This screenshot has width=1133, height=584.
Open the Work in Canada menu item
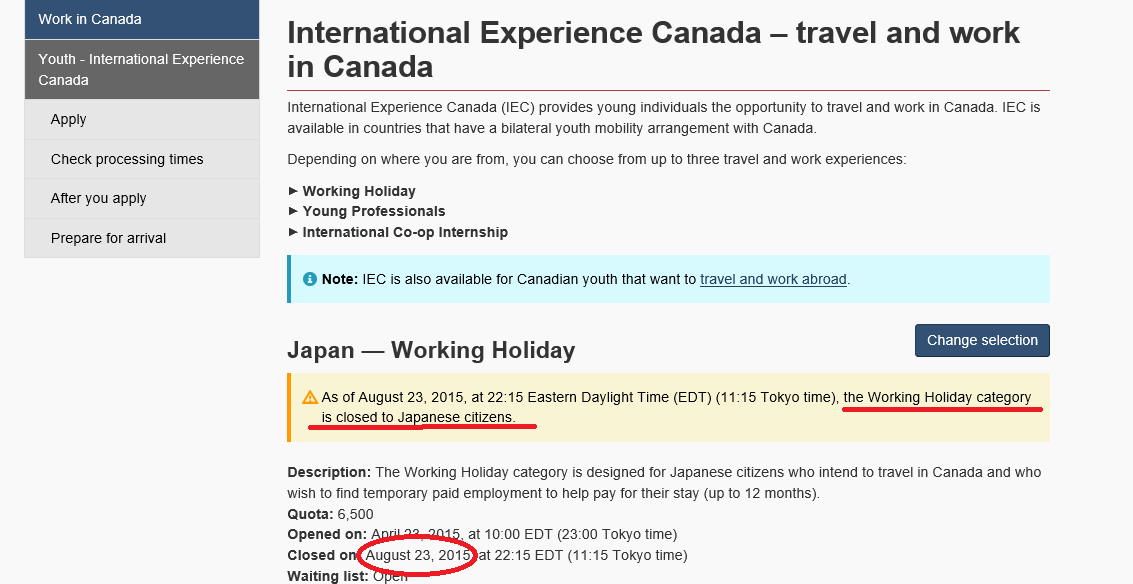90,19
